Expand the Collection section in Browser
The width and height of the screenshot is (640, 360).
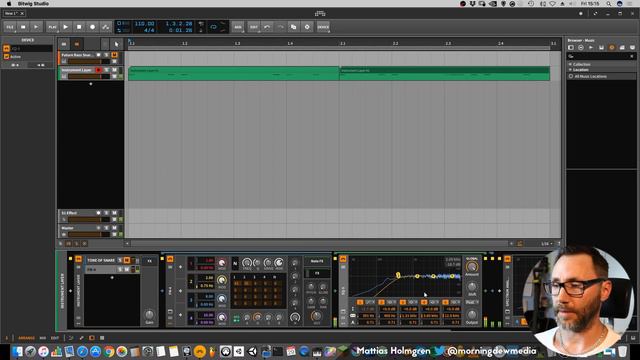(581, 64)
